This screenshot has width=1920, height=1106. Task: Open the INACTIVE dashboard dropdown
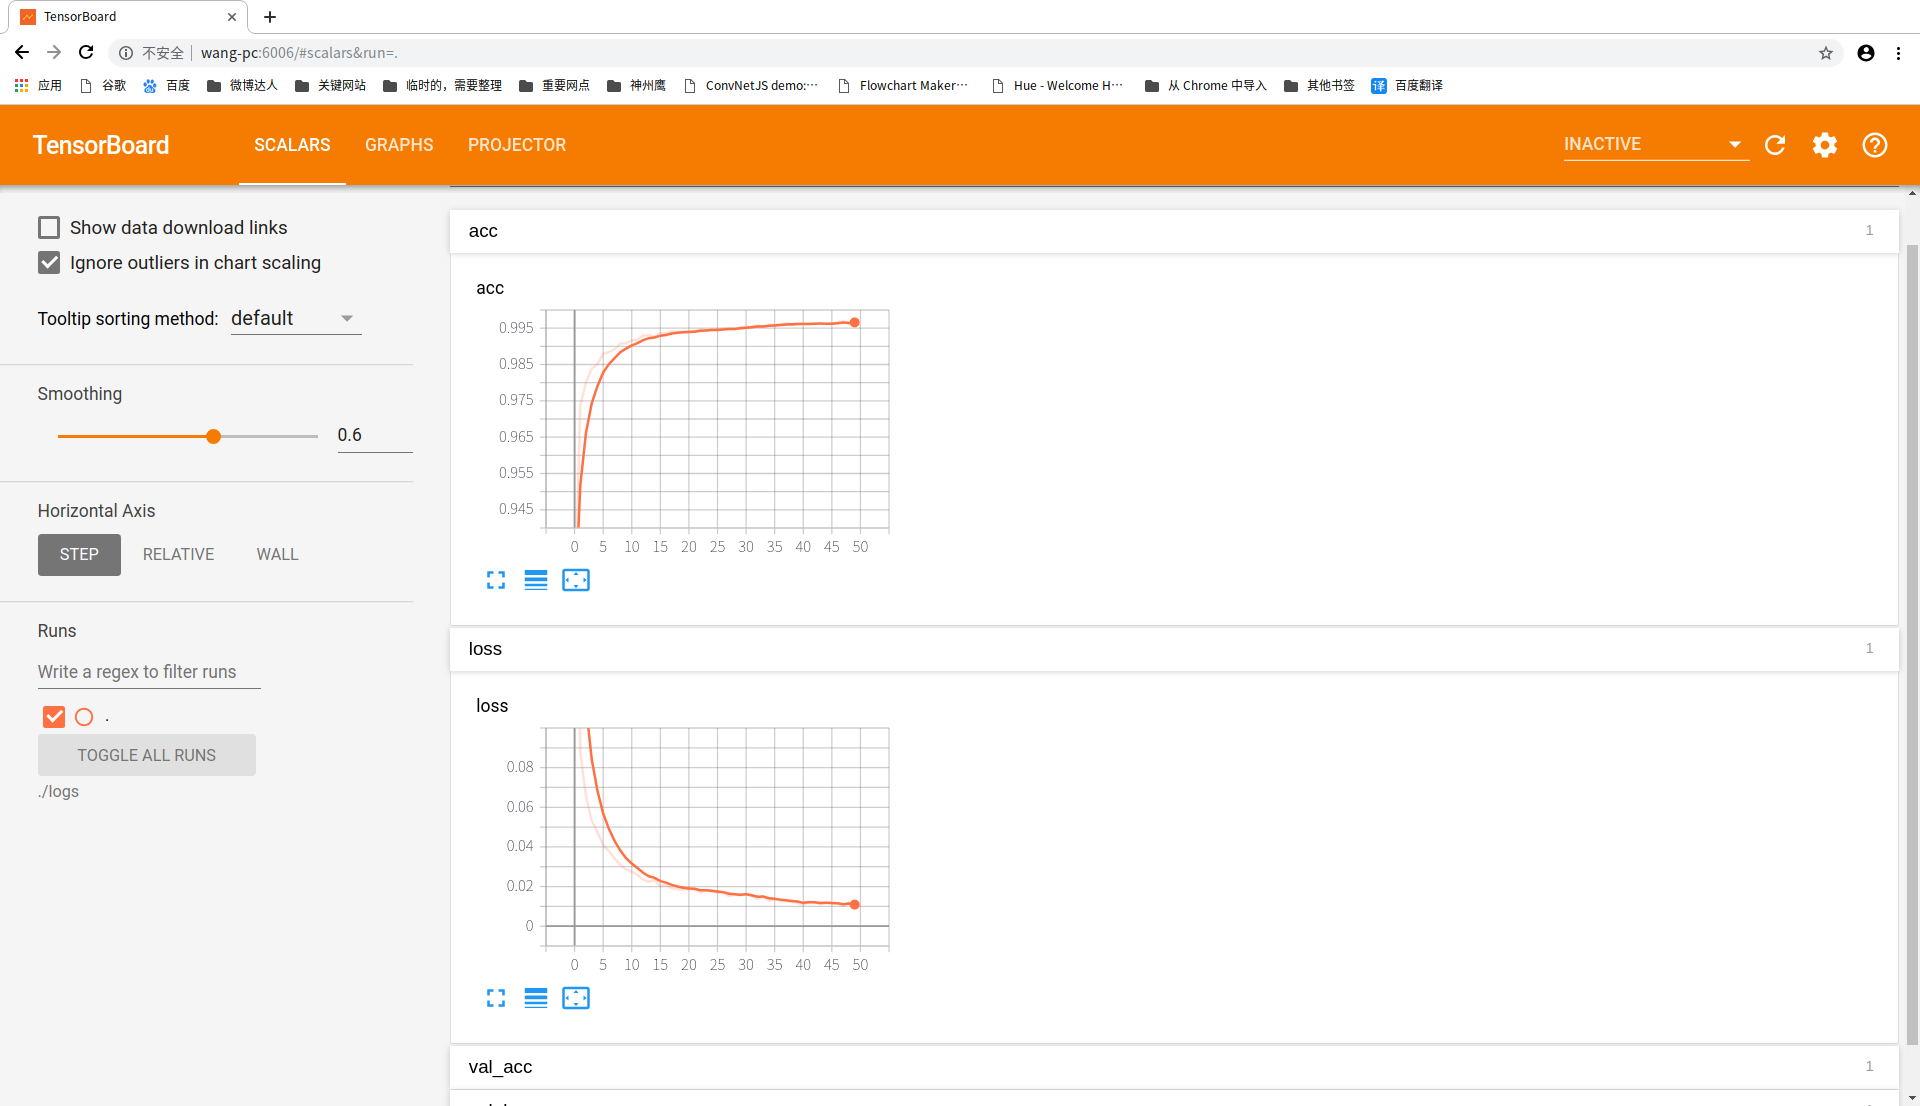pyautogui.click(x=1654, y=144)
